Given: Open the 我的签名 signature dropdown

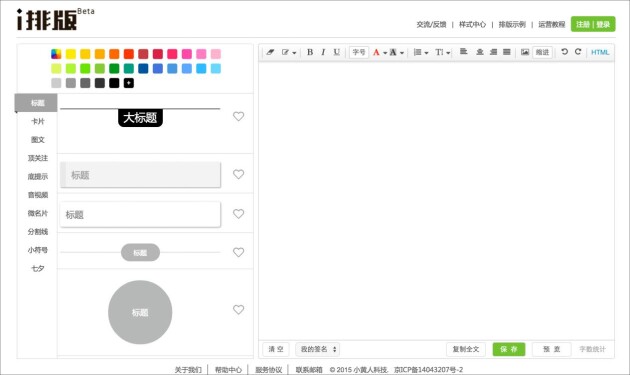Looking at the screenshot, I should coord(318,349).
